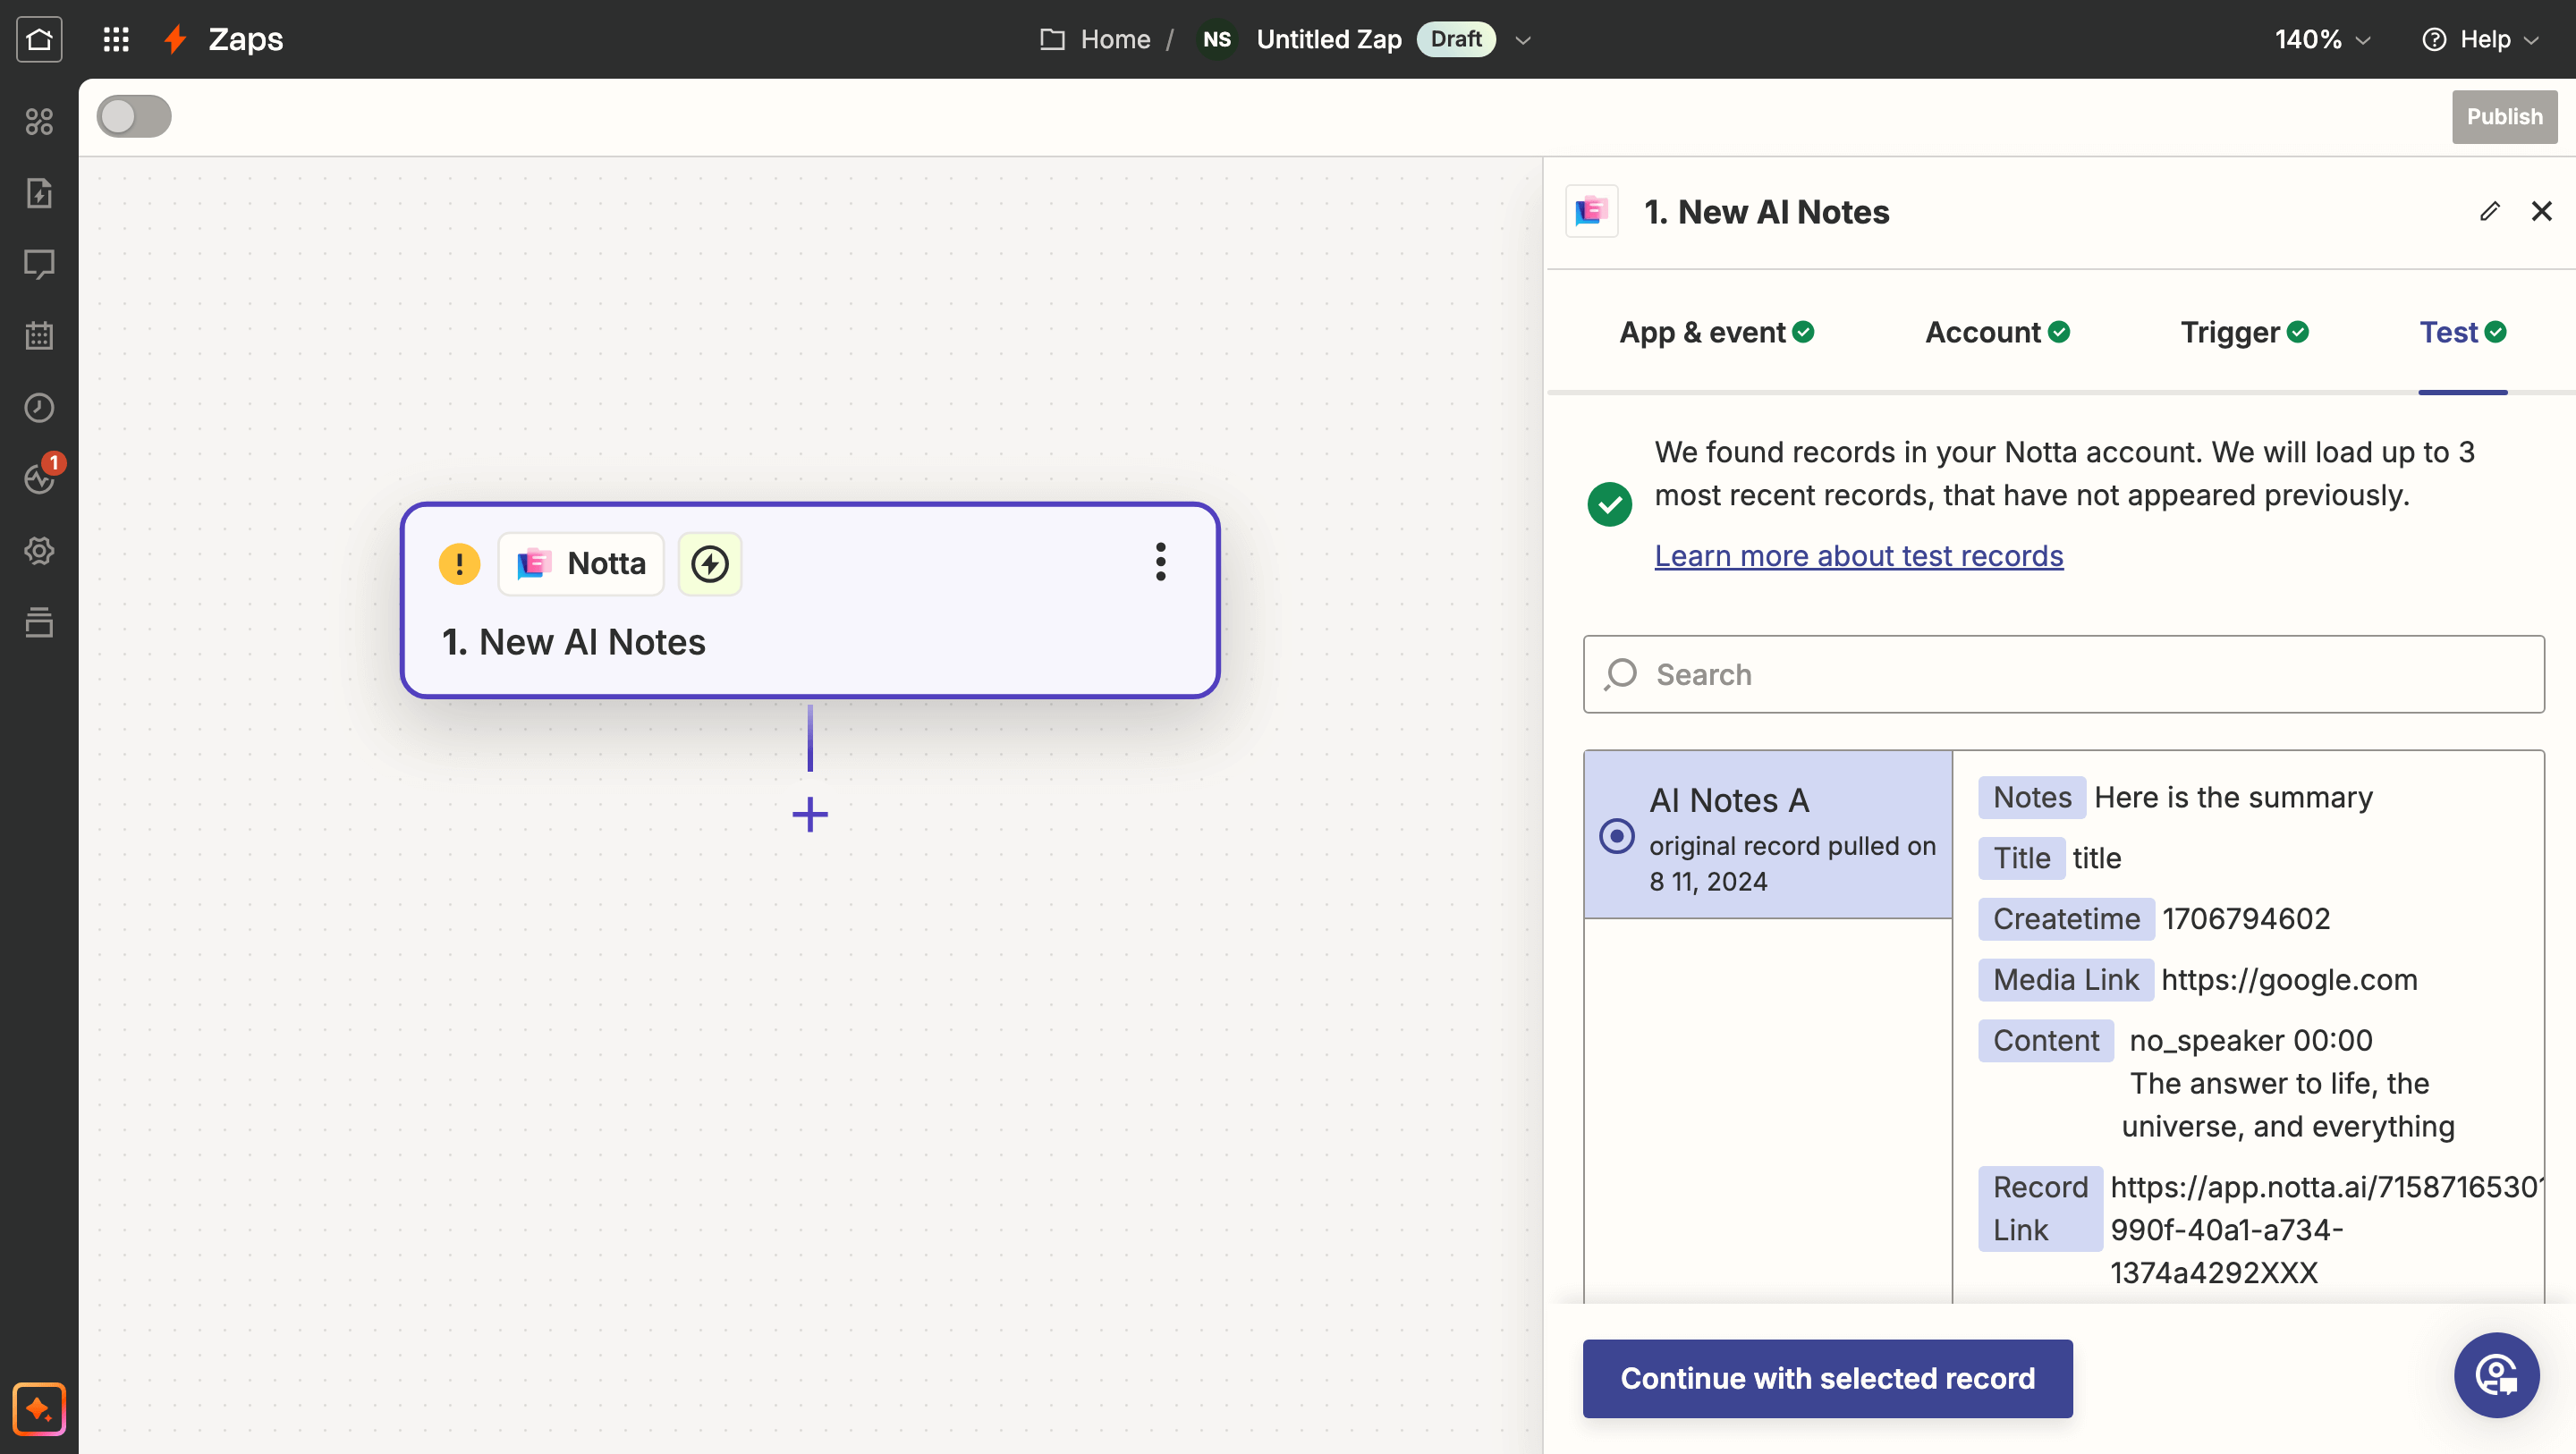Screen dimensions: 2576x1454
Task: Open the apps grid menu
Action: pos(116,39)
